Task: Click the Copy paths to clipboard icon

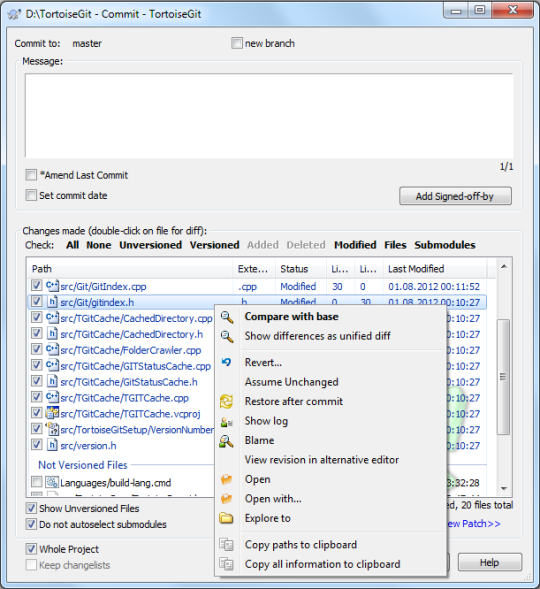Action: (226, 545)
